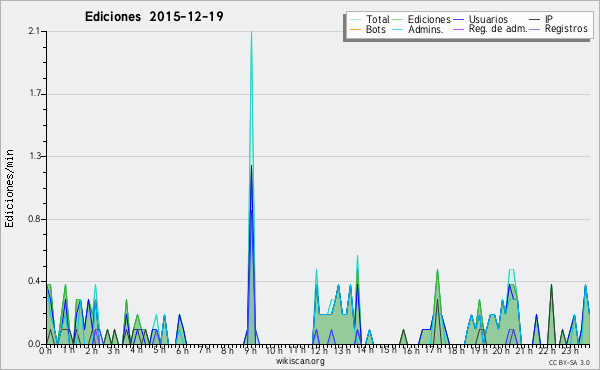The width and height of the screenshot is (600, 370).
Task: Click the y-axis value 0.0
Action: pyautogui.click(x=34, y=344)
